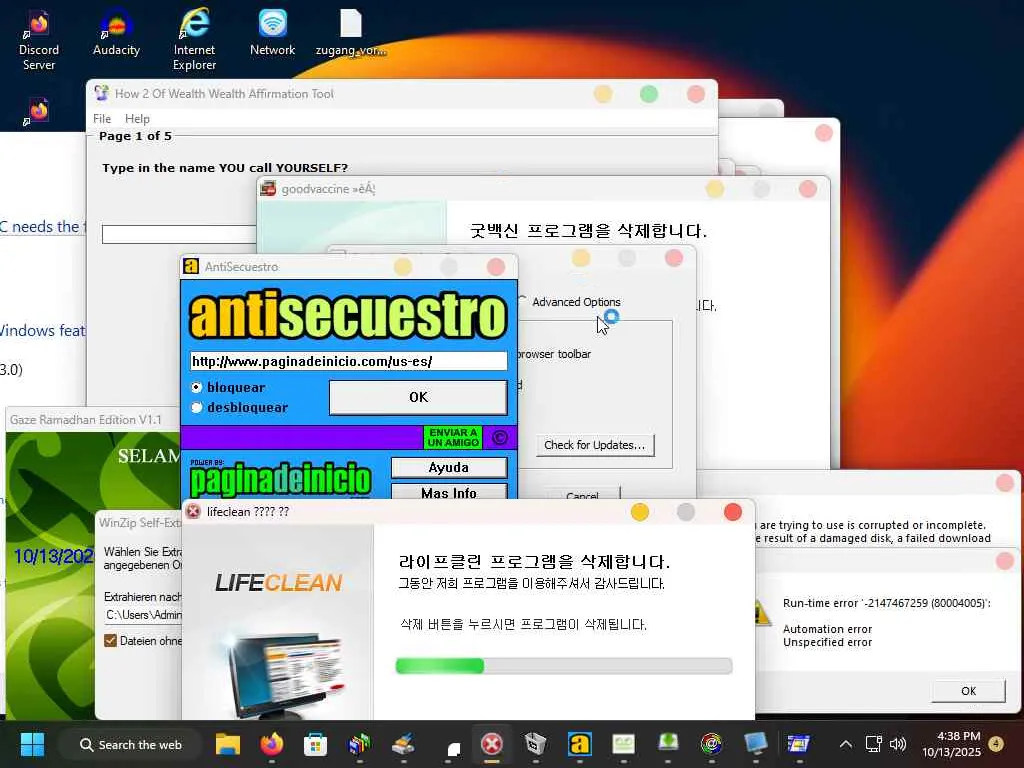The image size is (1024, 768).
Task: Click the Mas Info button
Action: pyautogui.click(x=449, y=492)
